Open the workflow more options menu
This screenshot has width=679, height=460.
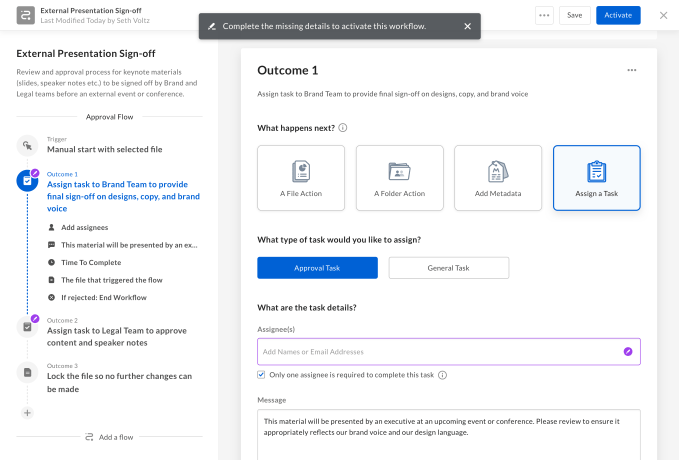pos(544,15)
